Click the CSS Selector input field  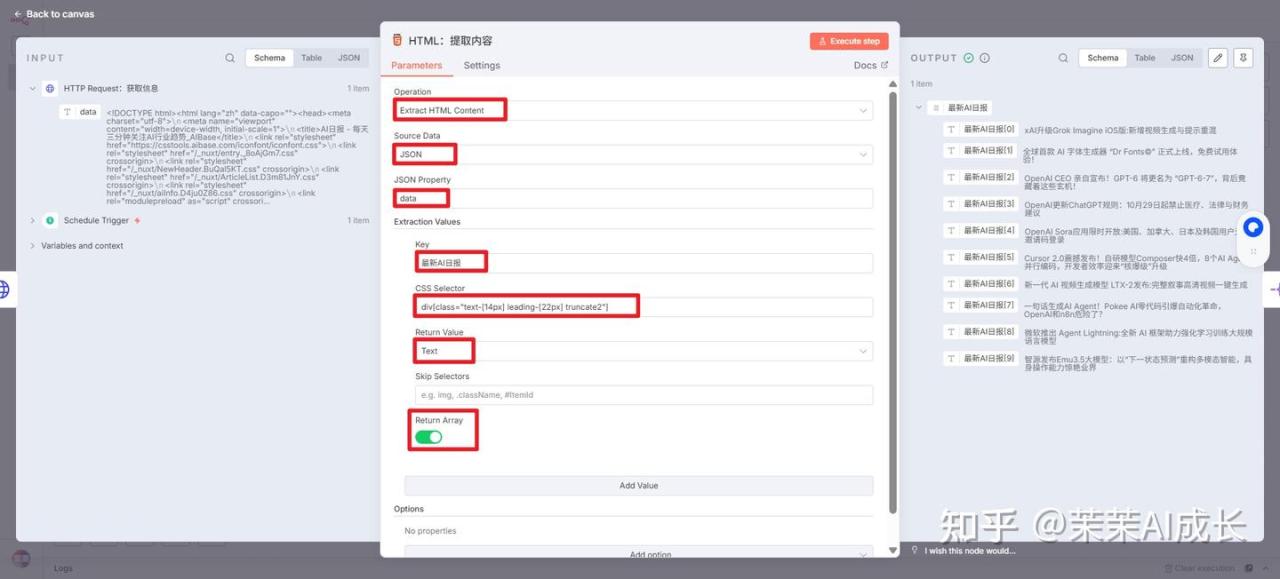coord(643,306)
